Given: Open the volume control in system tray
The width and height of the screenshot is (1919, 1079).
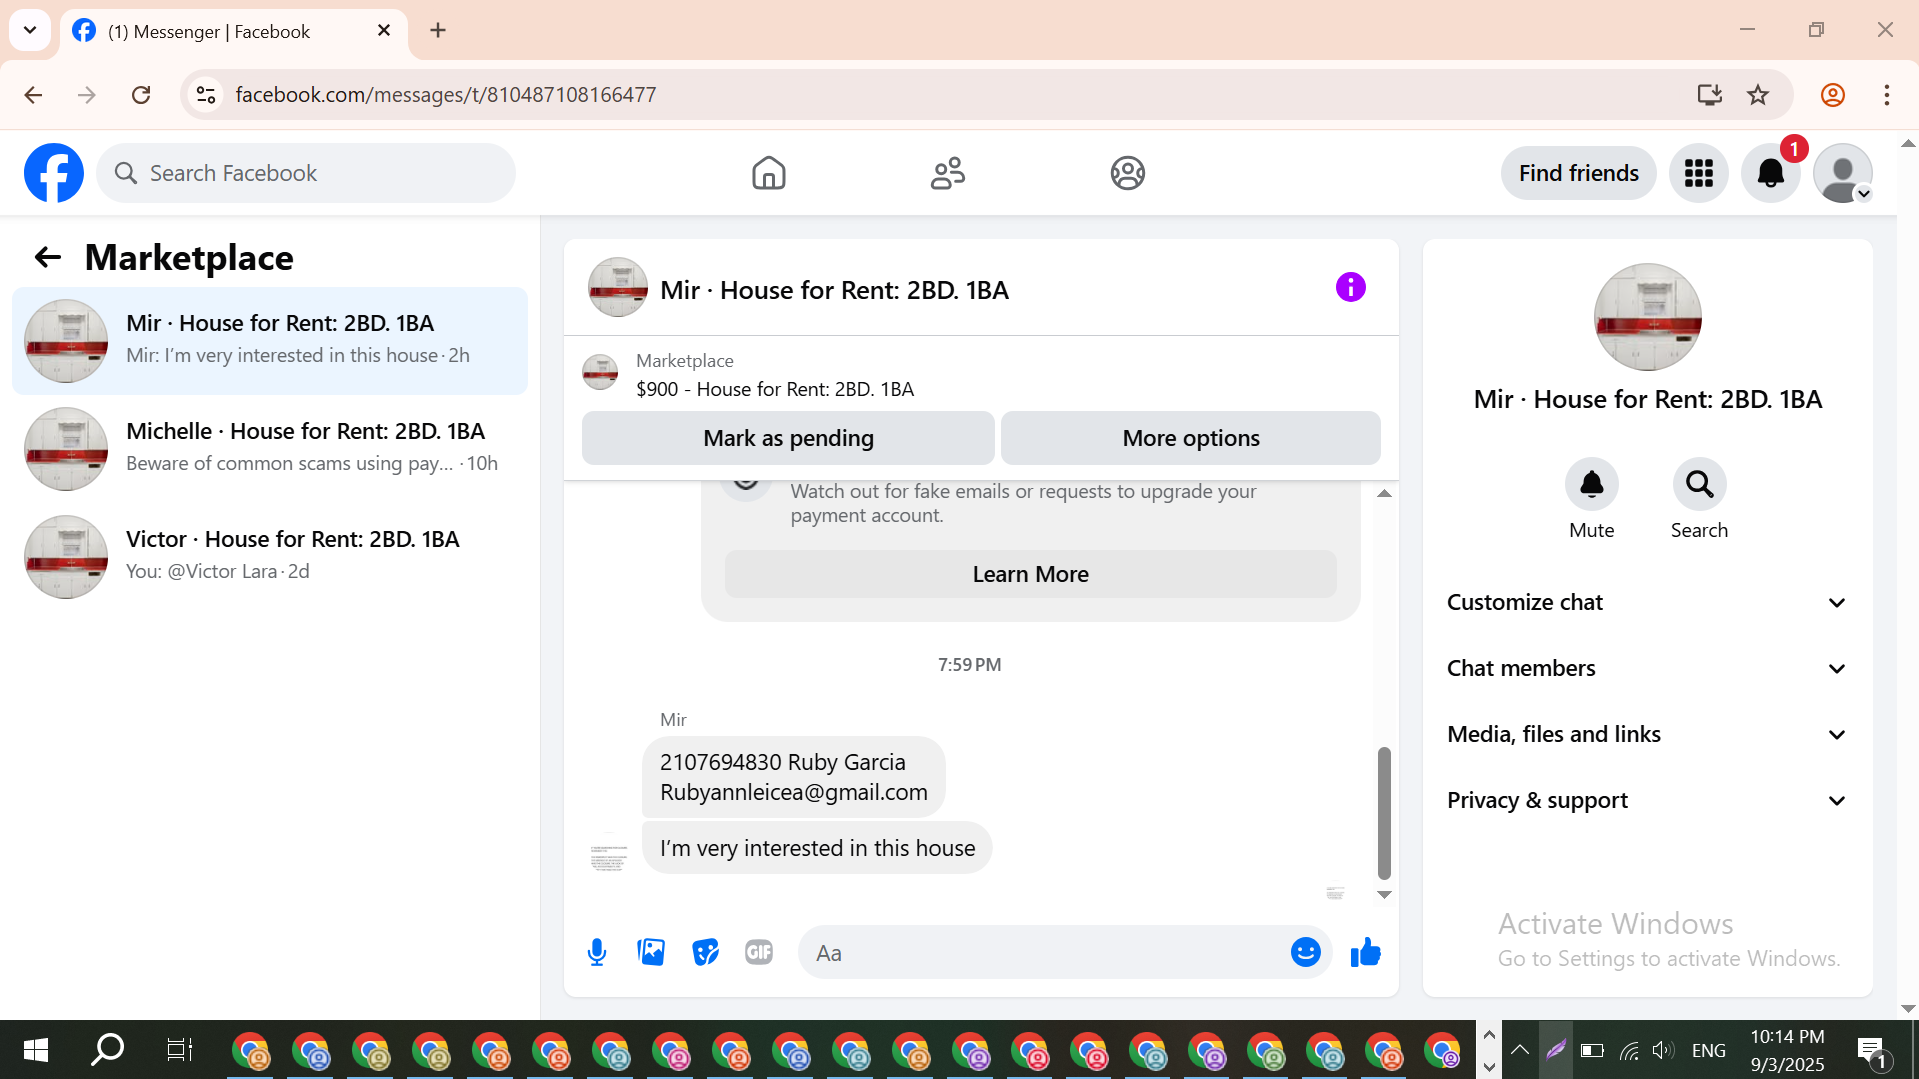Looking at the screenshot, I should (x=1663, y=1050).
